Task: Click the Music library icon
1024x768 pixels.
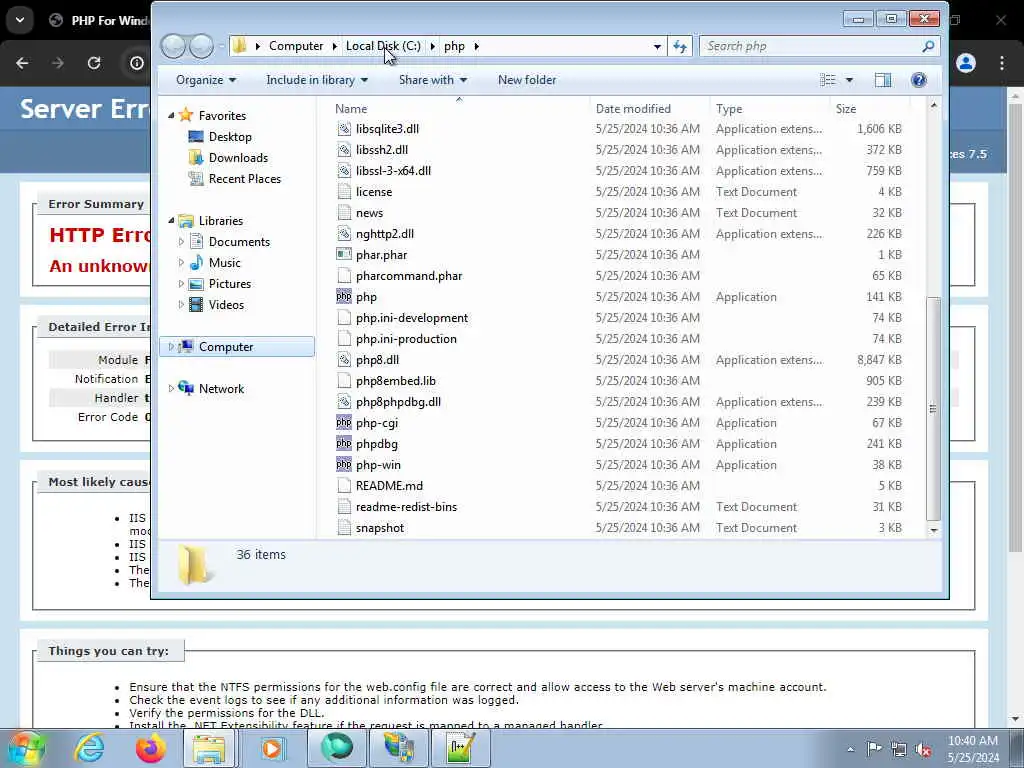Action: click(x=195, y=263)
